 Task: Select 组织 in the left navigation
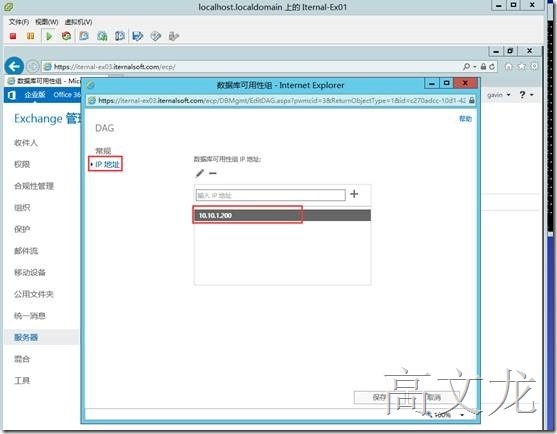point(22,208)
